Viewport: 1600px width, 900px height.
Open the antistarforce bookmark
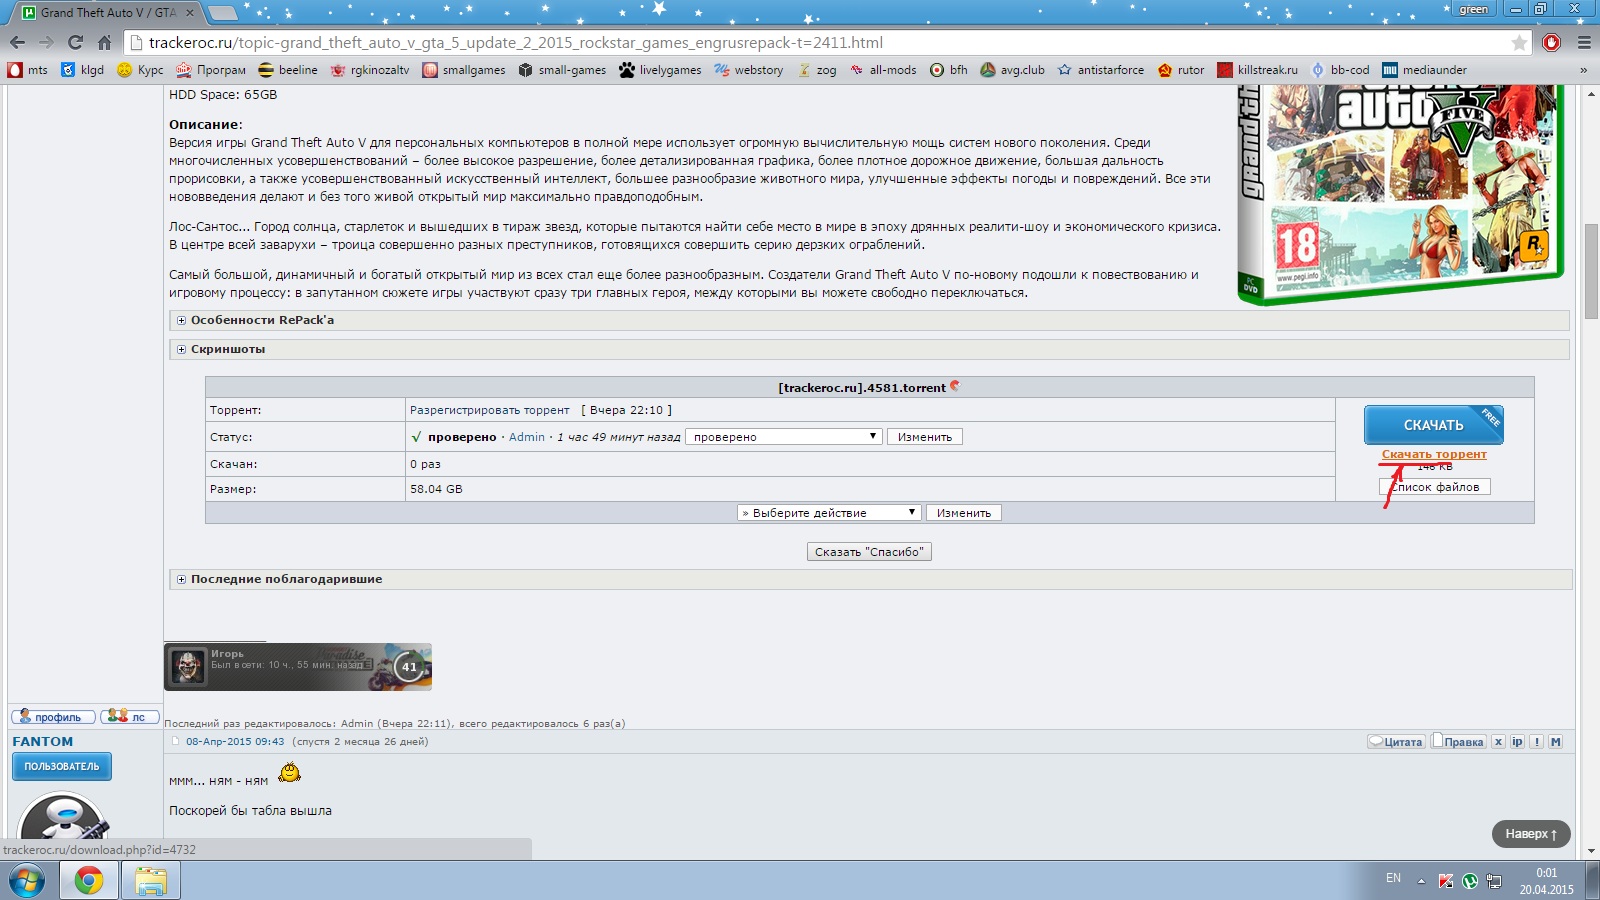click(x=1101, y=70)
